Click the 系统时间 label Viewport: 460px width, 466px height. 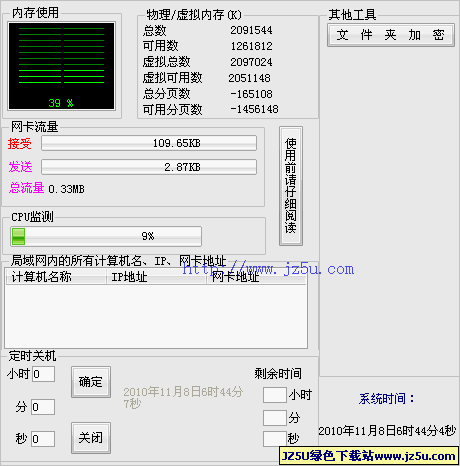pyautogui.click(x=386, y=399)
